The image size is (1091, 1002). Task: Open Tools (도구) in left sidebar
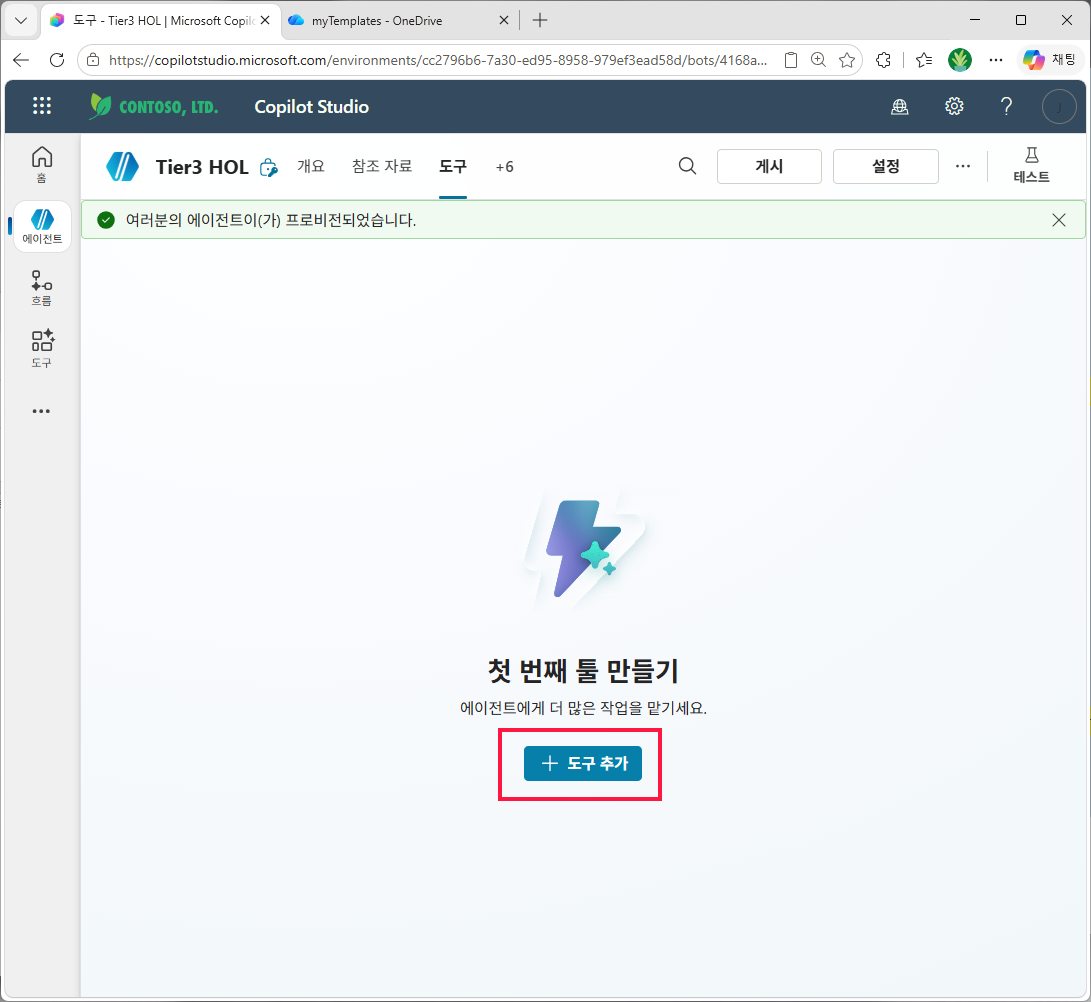(x=42, y=349)
